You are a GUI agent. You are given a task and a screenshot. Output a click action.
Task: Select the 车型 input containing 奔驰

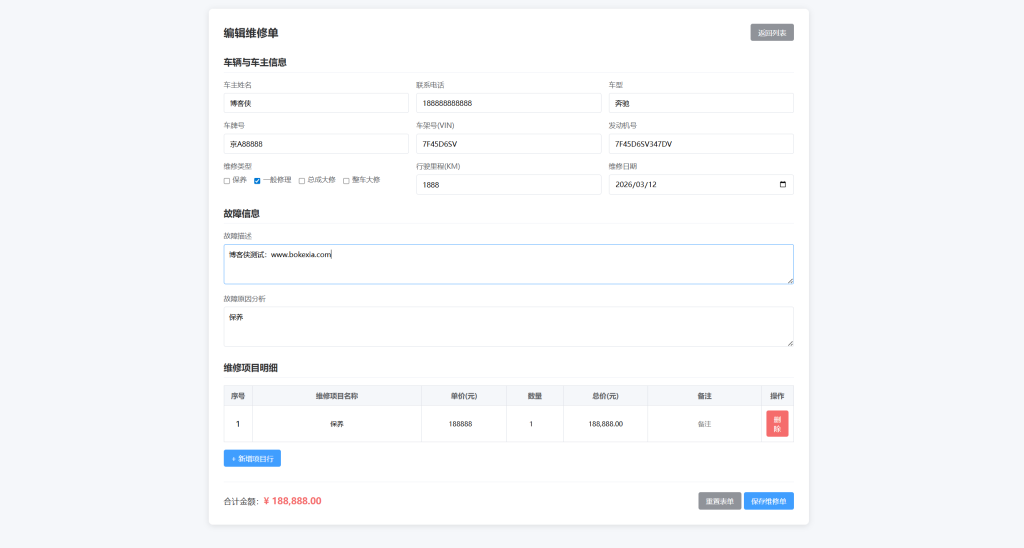coord(700,103)
